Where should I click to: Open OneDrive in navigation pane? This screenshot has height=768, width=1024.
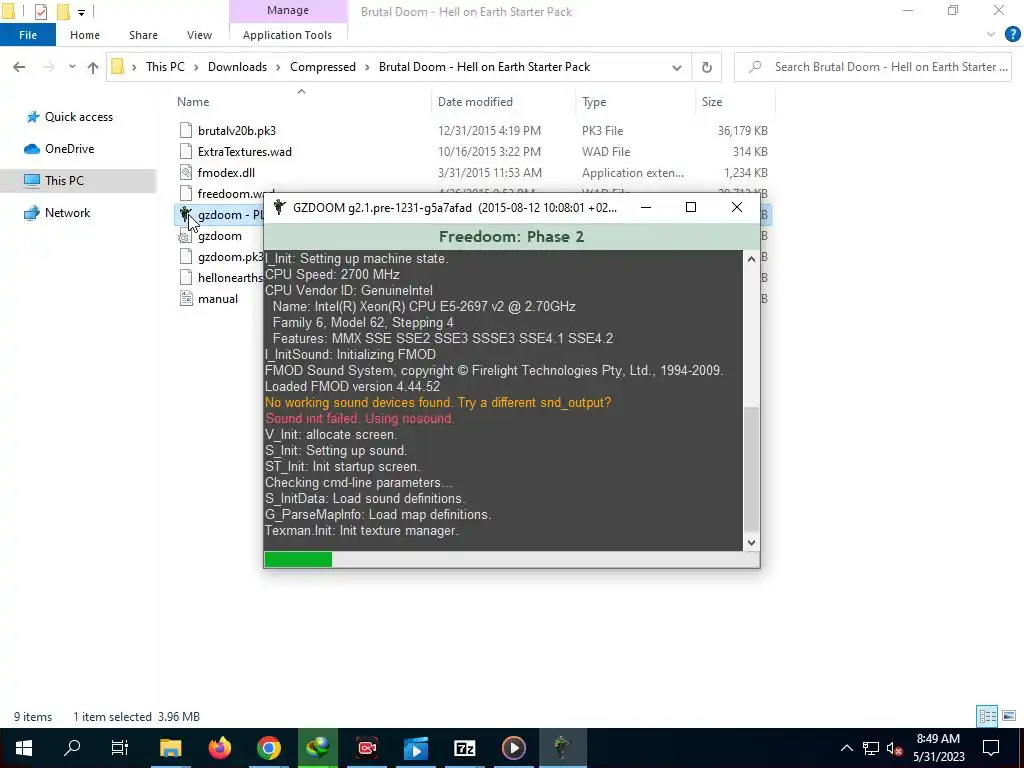69,149
